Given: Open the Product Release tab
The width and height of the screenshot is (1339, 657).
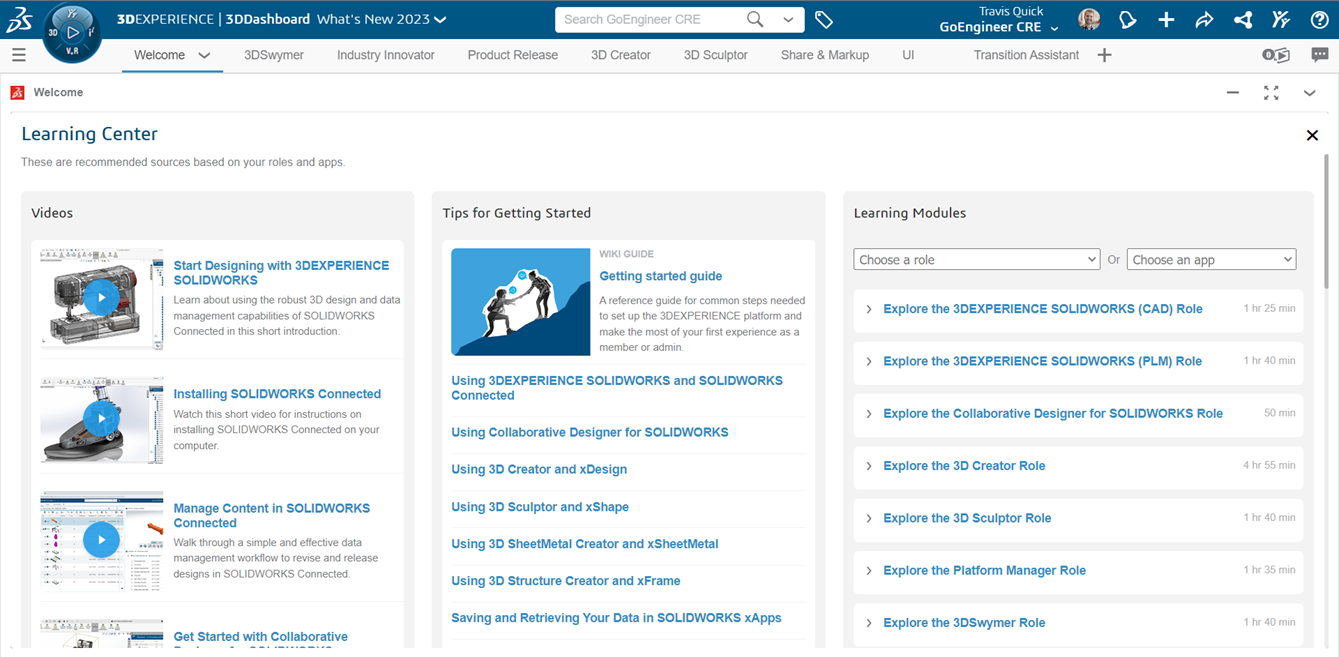Looking at the screenshot, I should pos(512,55).
